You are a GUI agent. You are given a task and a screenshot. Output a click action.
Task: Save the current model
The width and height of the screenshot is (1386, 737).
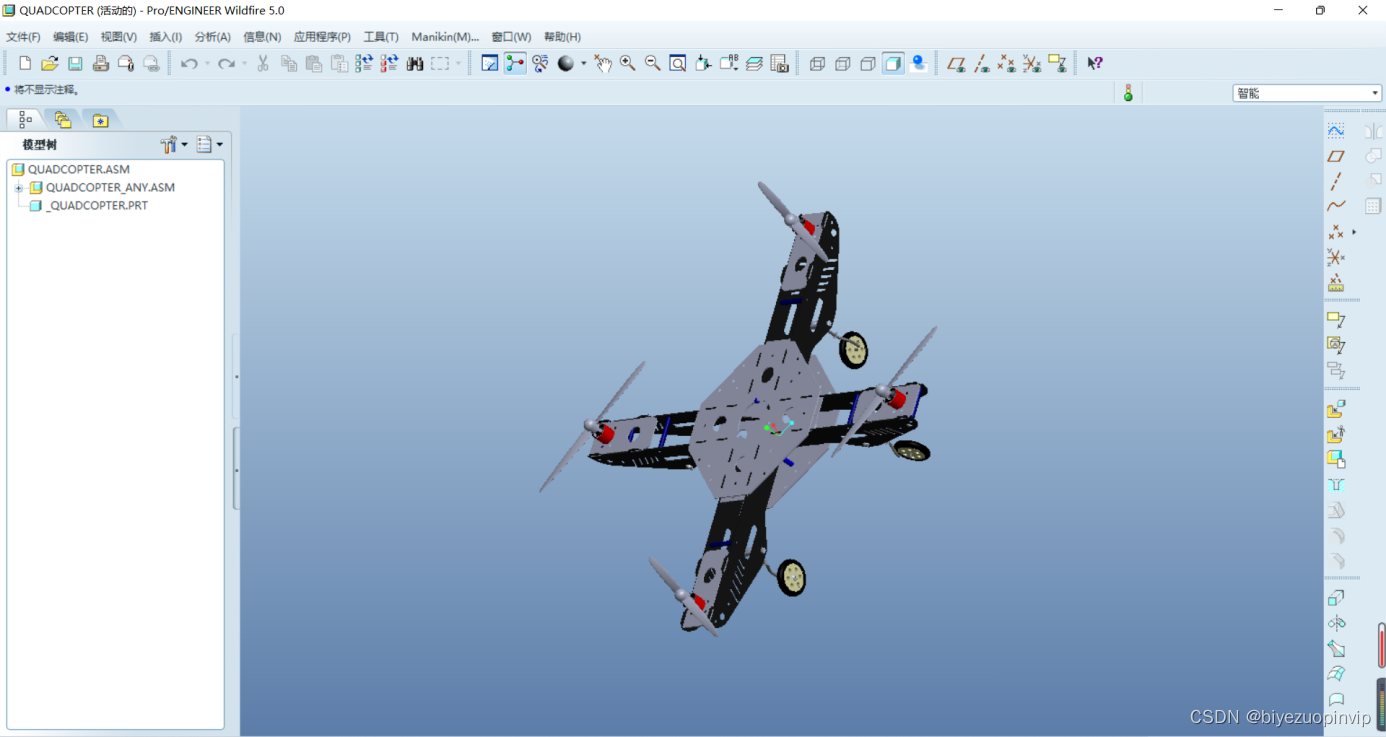pyautogui.click(x=75, y=63)
